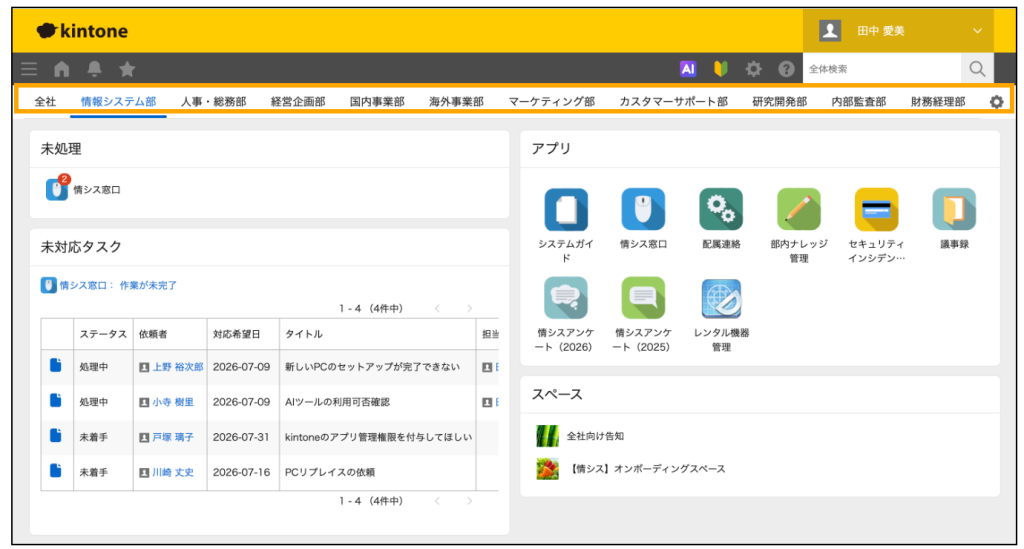
Task: Open the 内部監査部 tab
Action: [858, 102]
